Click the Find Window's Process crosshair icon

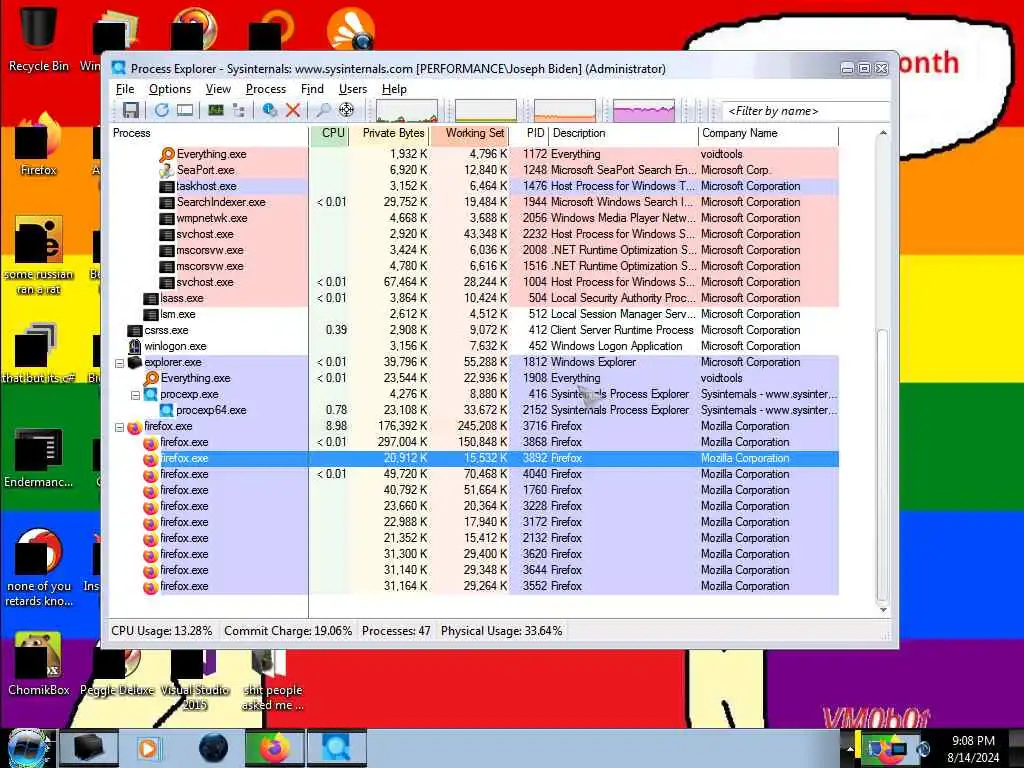tap(346, 110)
